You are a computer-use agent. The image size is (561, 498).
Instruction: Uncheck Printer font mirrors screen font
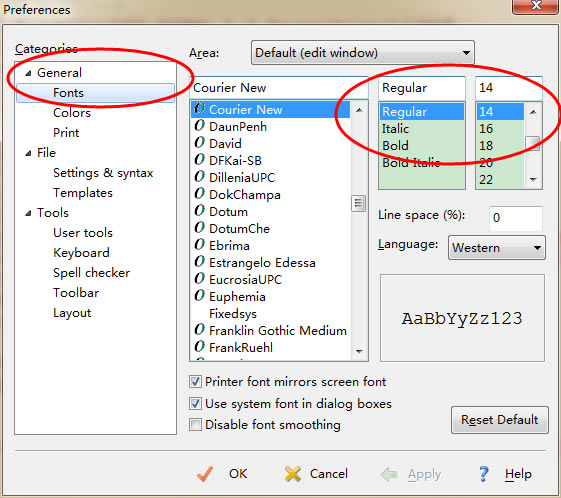click(195, 382)
